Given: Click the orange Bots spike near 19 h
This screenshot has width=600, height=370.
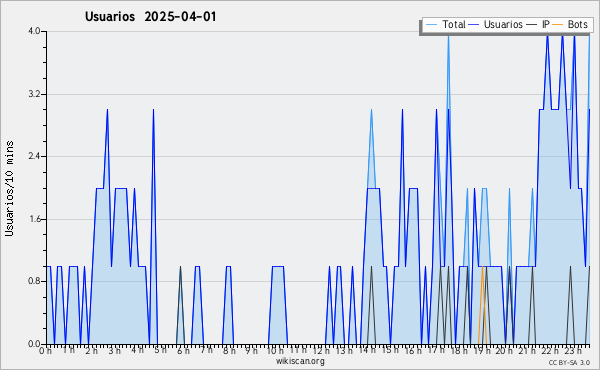Looking at the screenshot, I should point(482,305).
